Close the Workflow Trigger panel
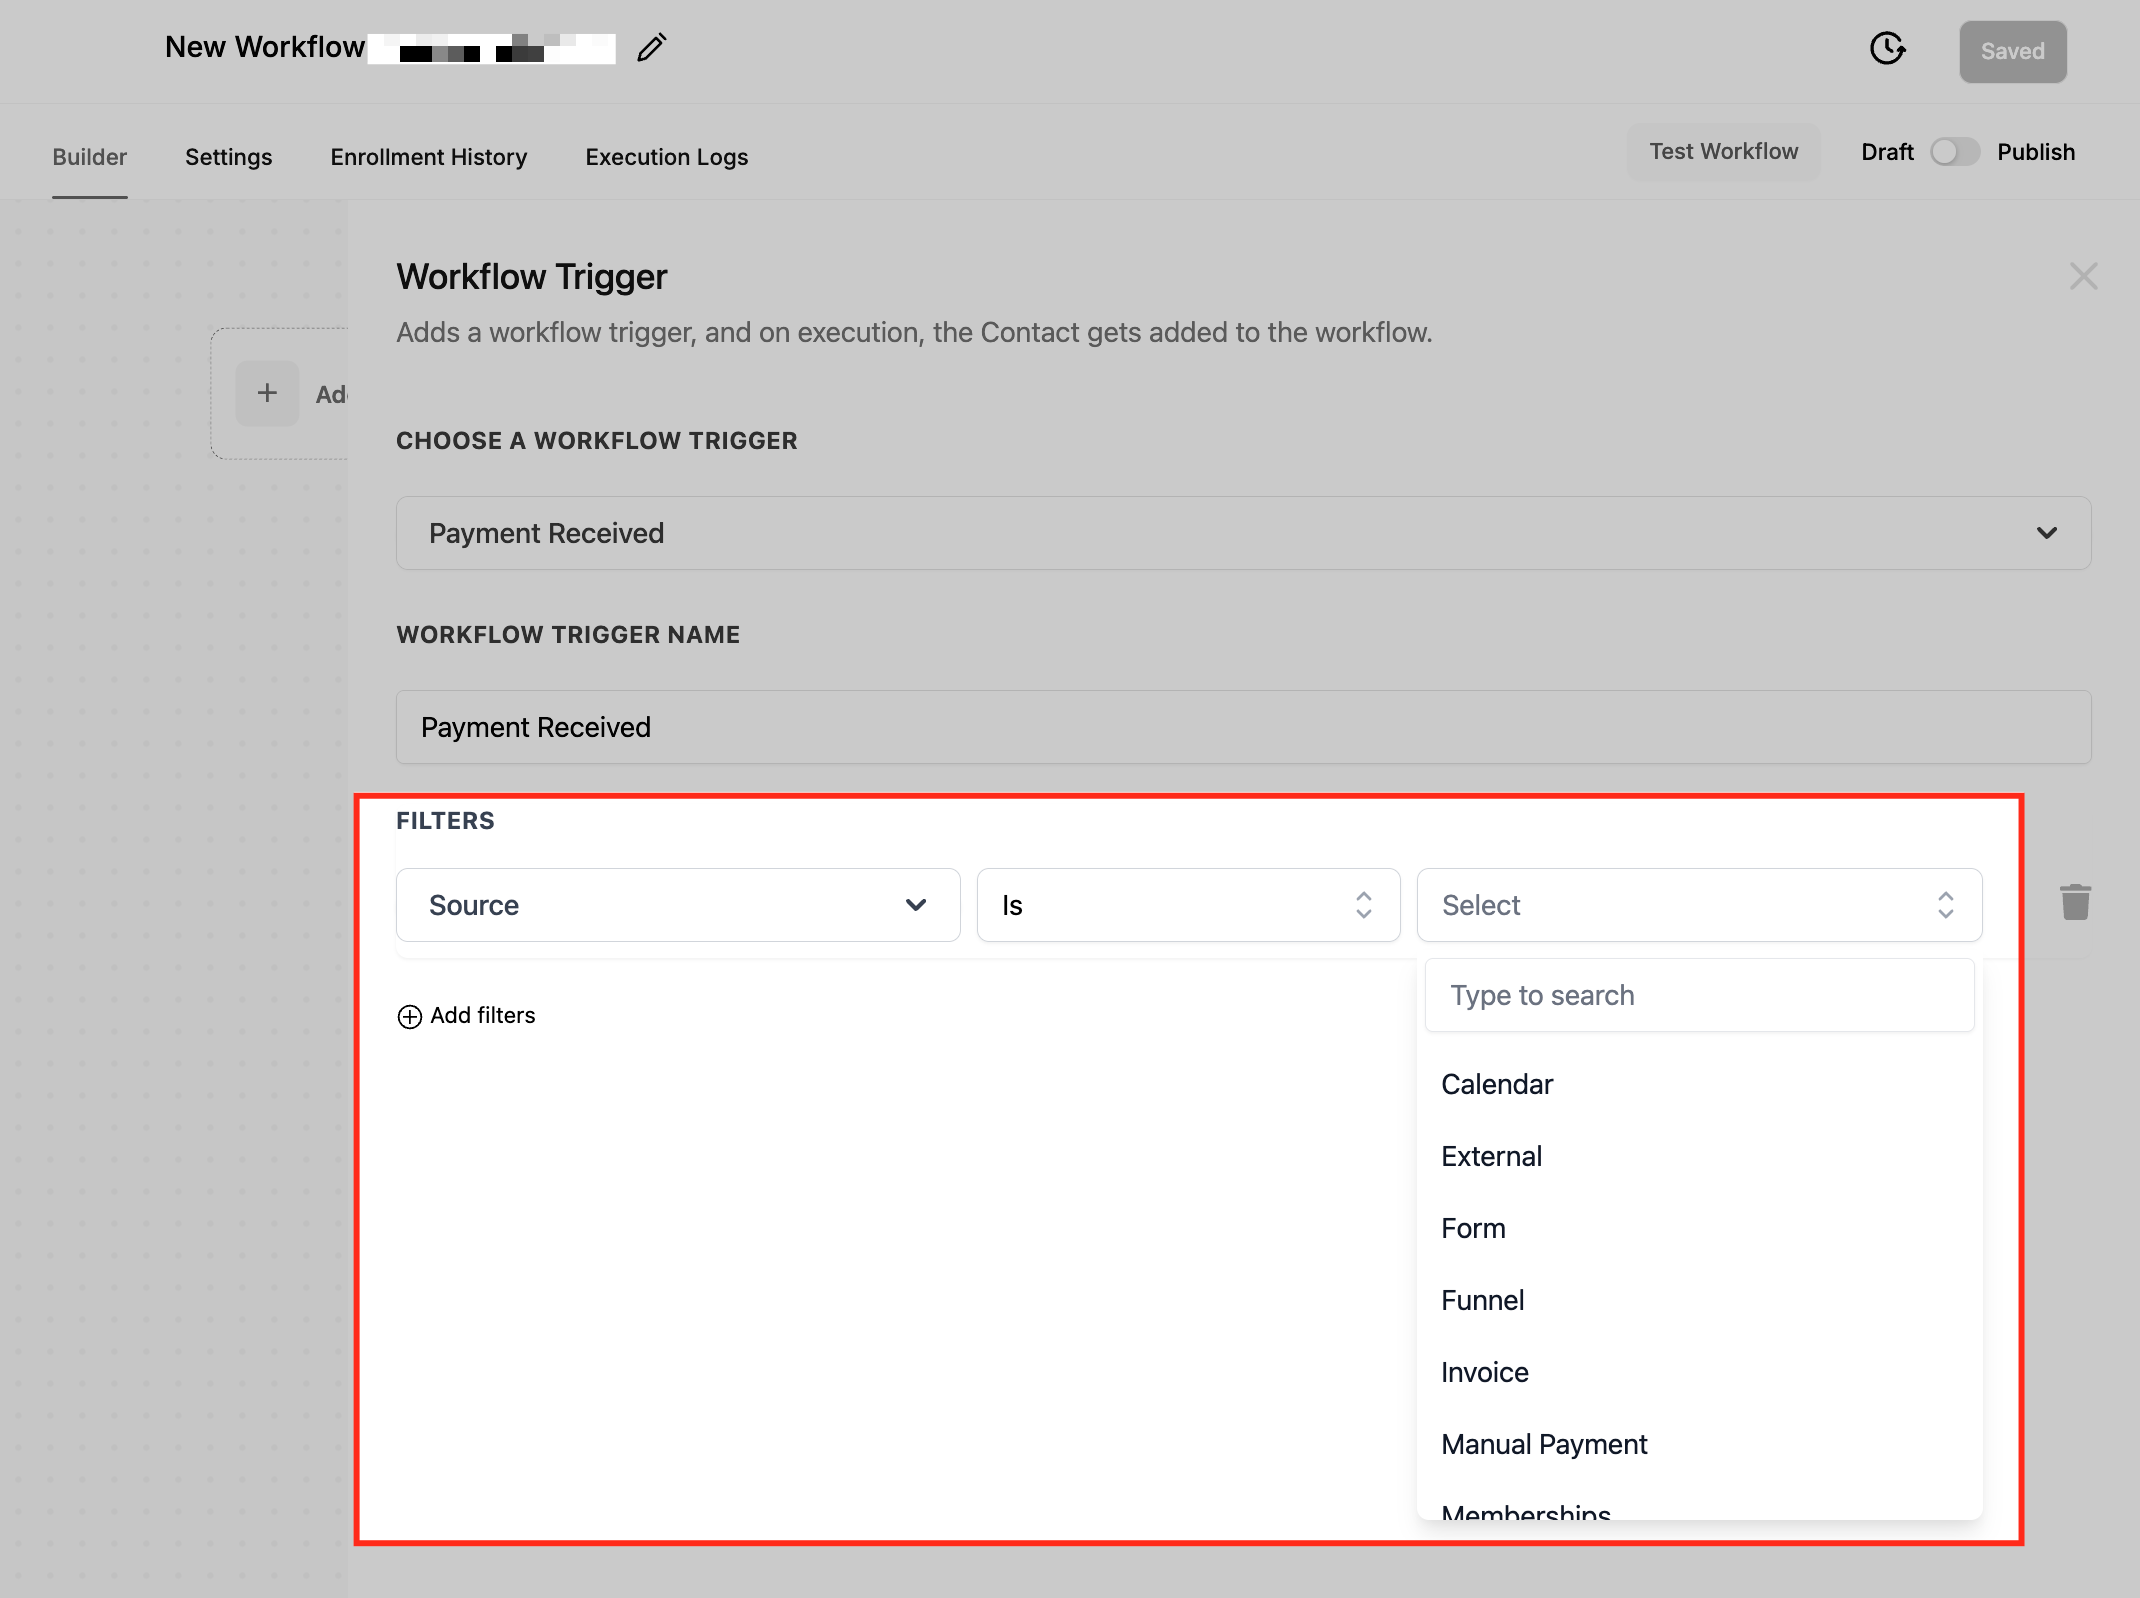Image resolution: width=2140 pixels, height=1598 pixels. click(x=2083, y=276)
